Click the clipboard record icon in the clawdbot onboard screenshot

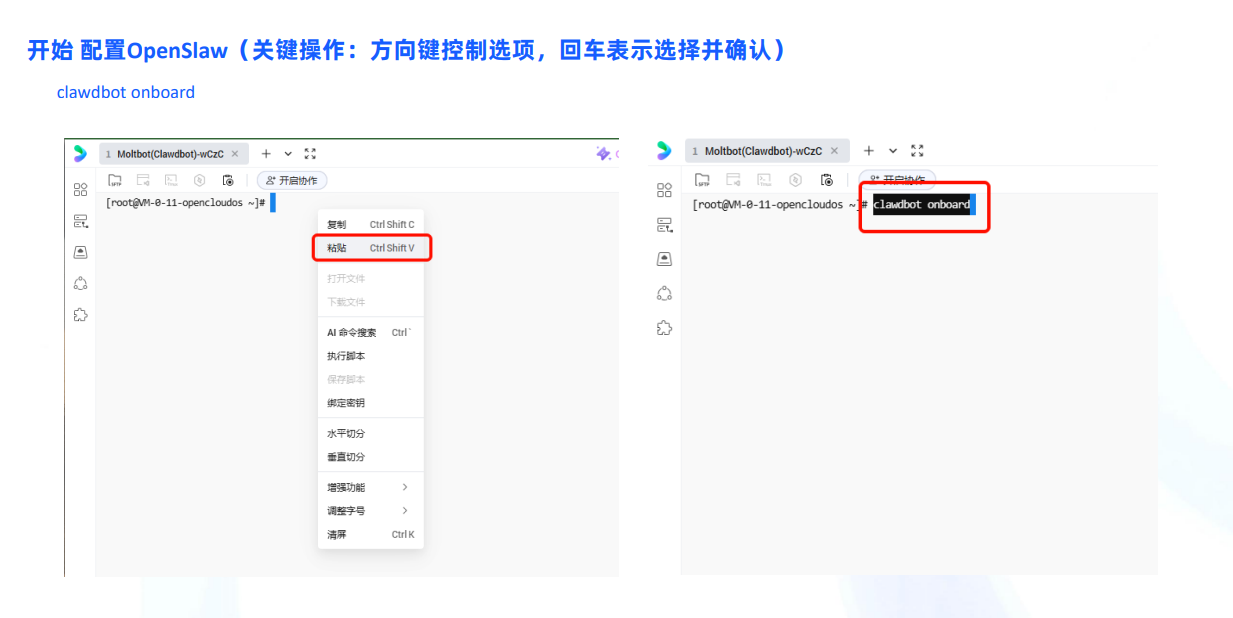826,180
